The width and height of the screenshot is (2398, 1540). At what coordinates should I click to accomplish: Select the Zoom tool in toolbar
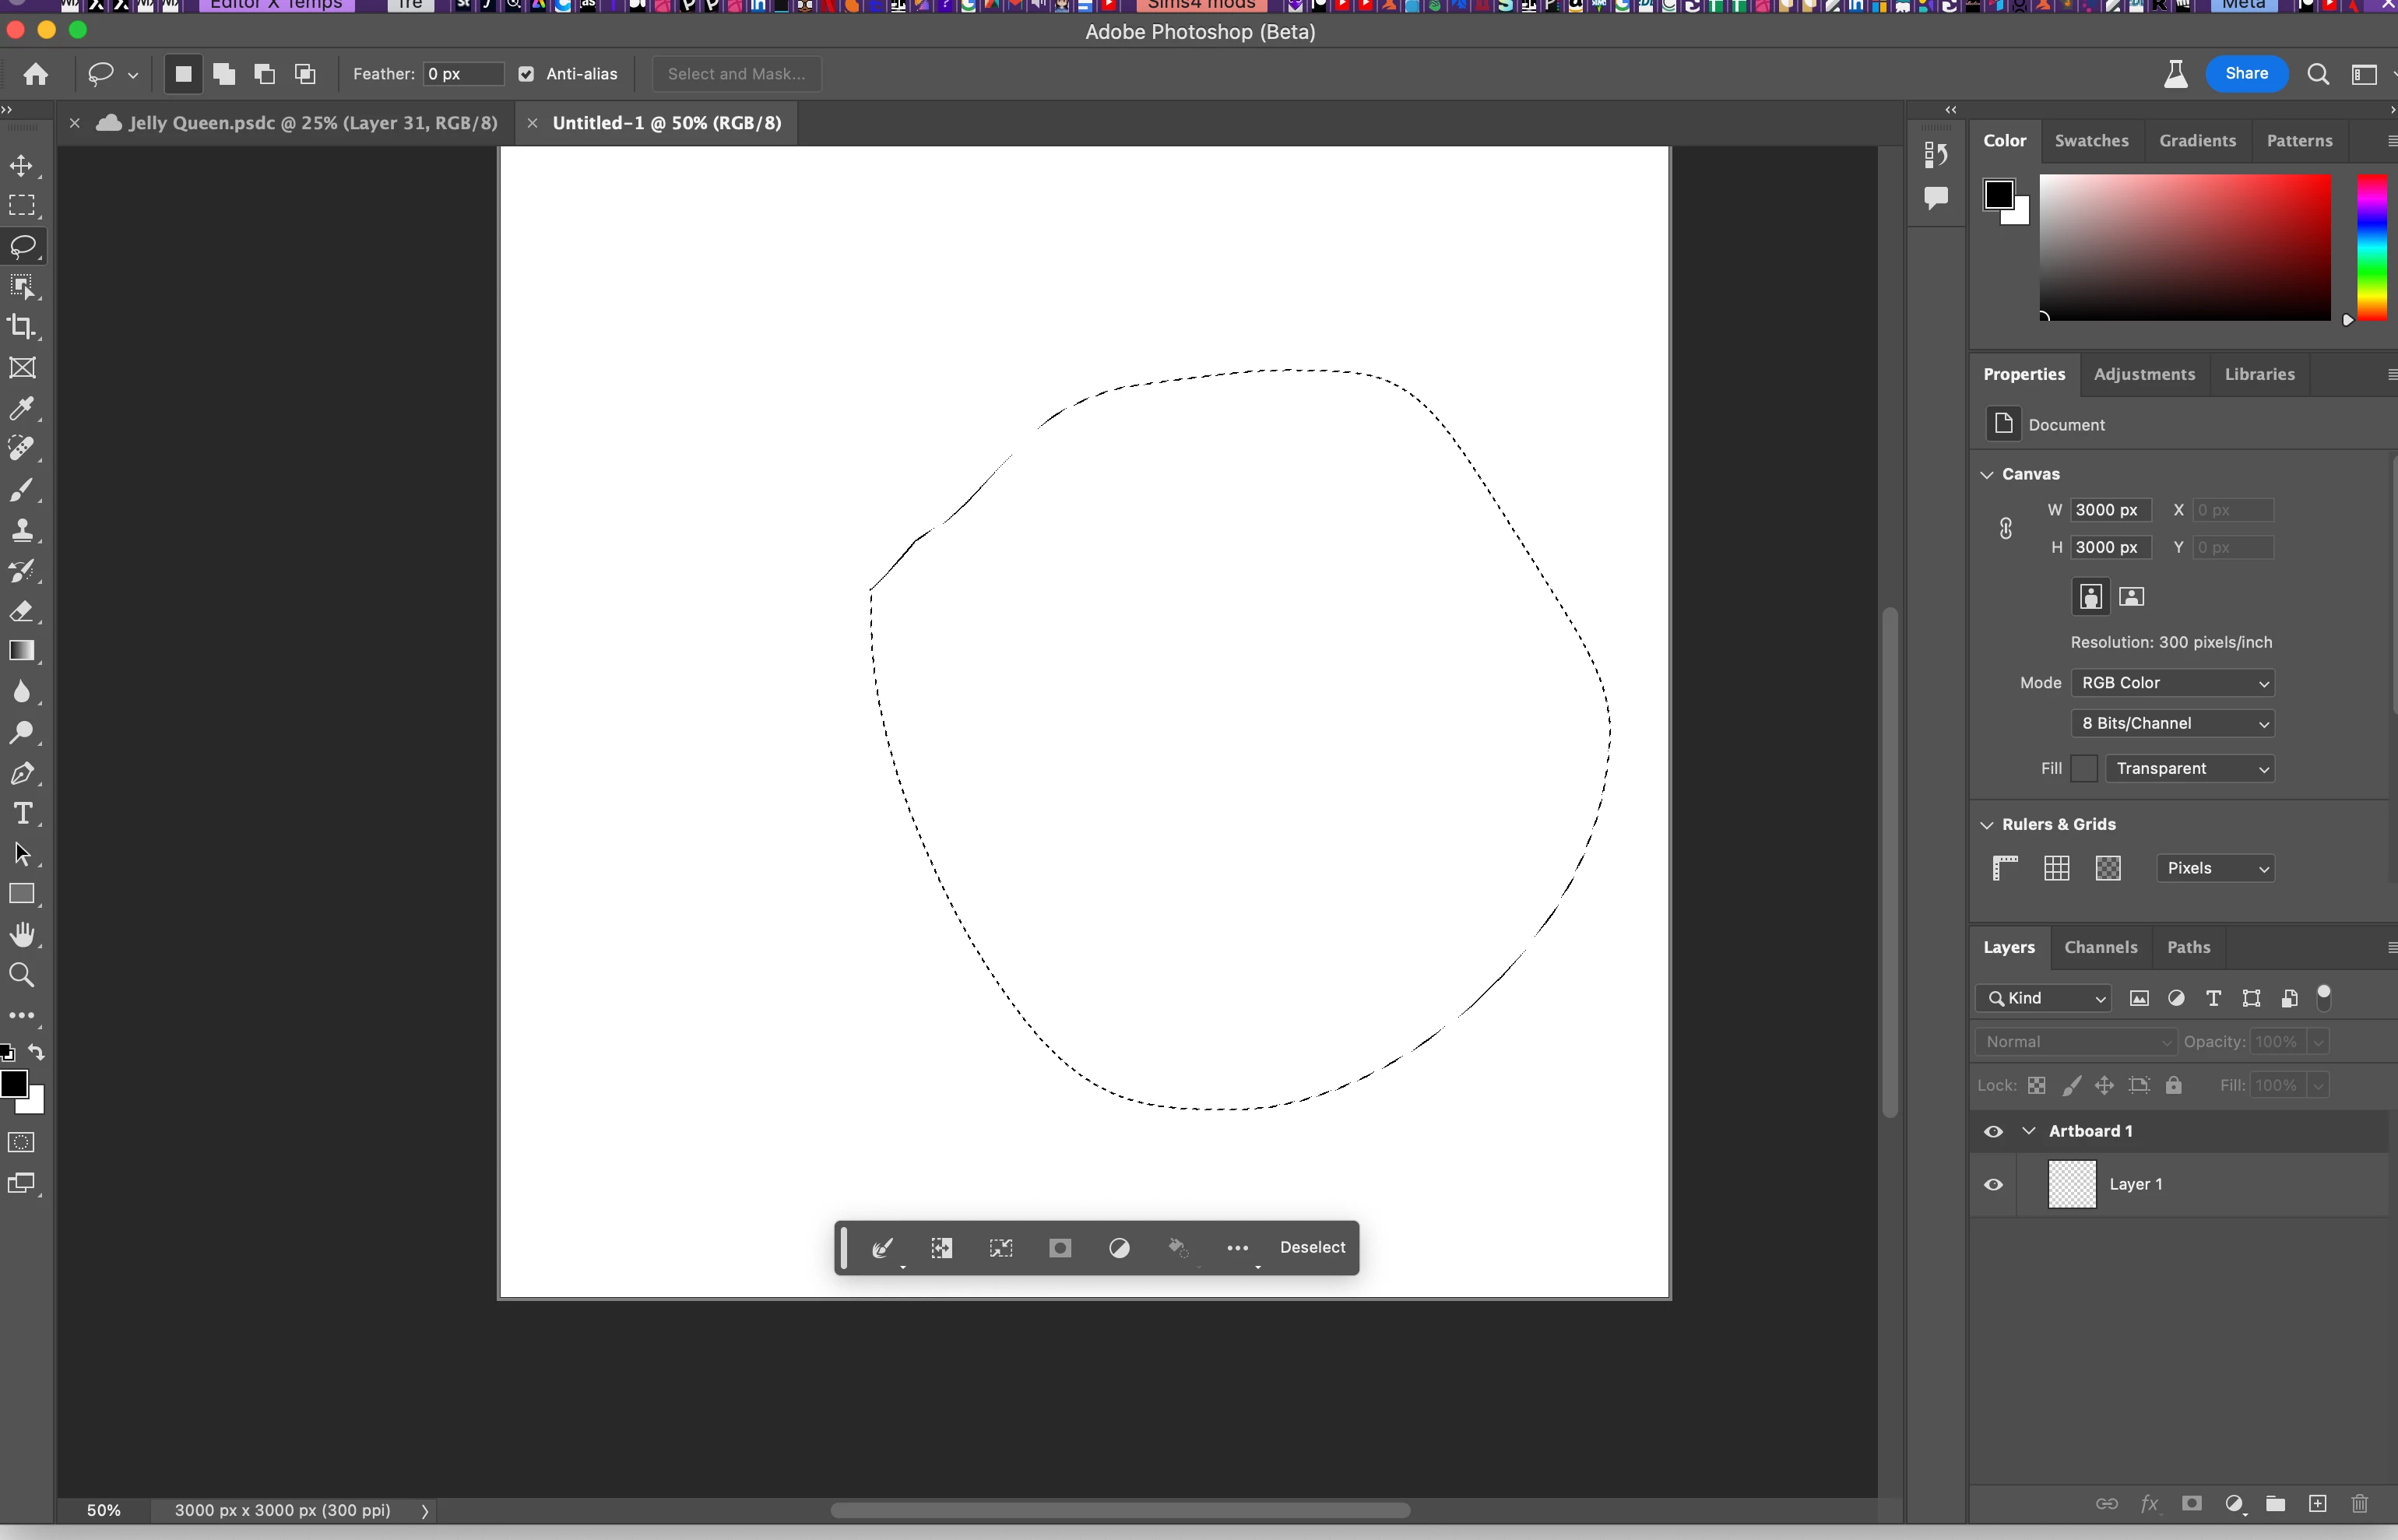click(x=22, y=975)
